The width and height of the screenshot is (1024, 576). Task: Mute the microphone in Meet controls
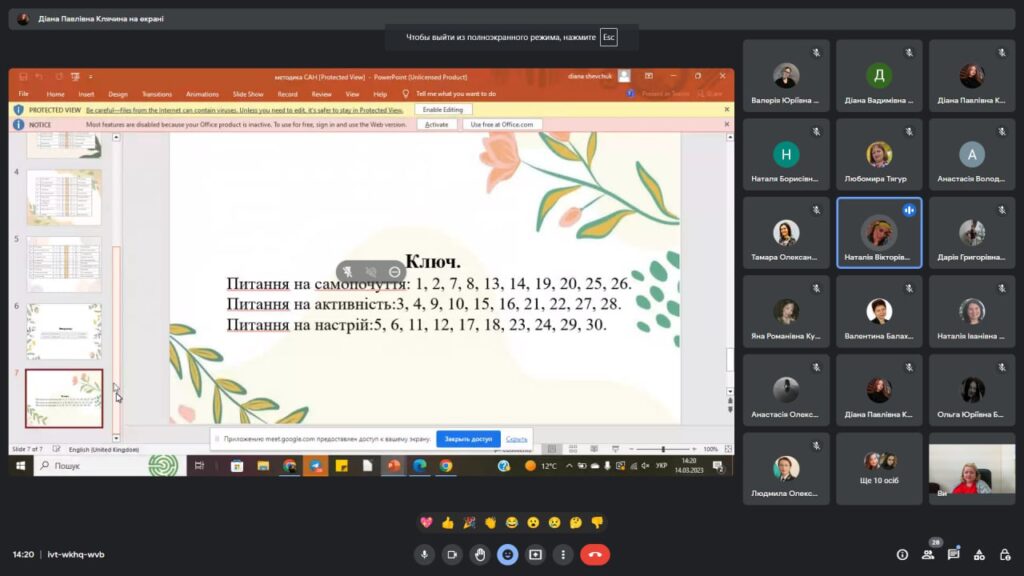point(424,554)
